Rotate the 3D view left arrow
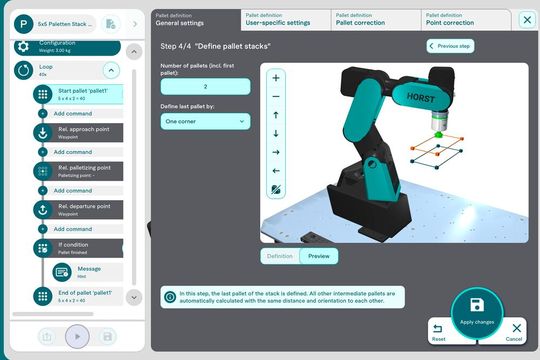Viewport: 540px width, 360px height. pos(276,171)
